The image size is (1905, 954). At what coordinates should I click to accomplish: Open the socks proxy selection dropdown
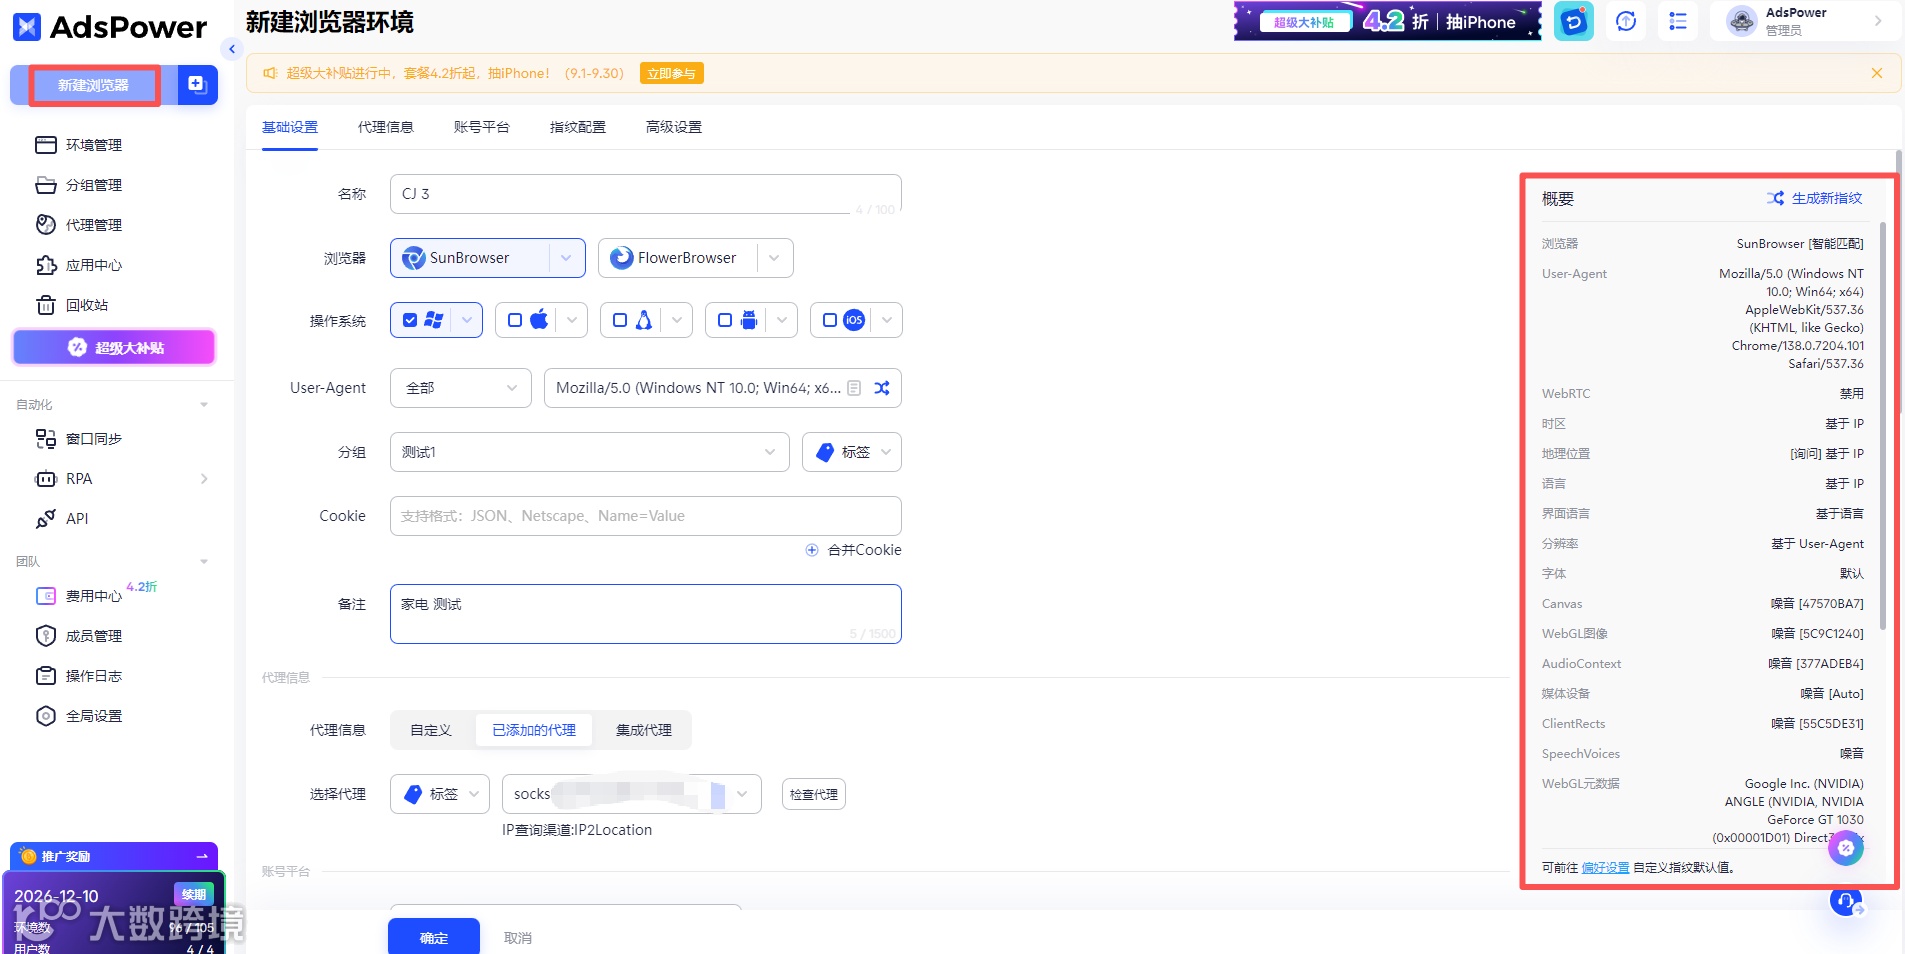click(x=632, y=794)
